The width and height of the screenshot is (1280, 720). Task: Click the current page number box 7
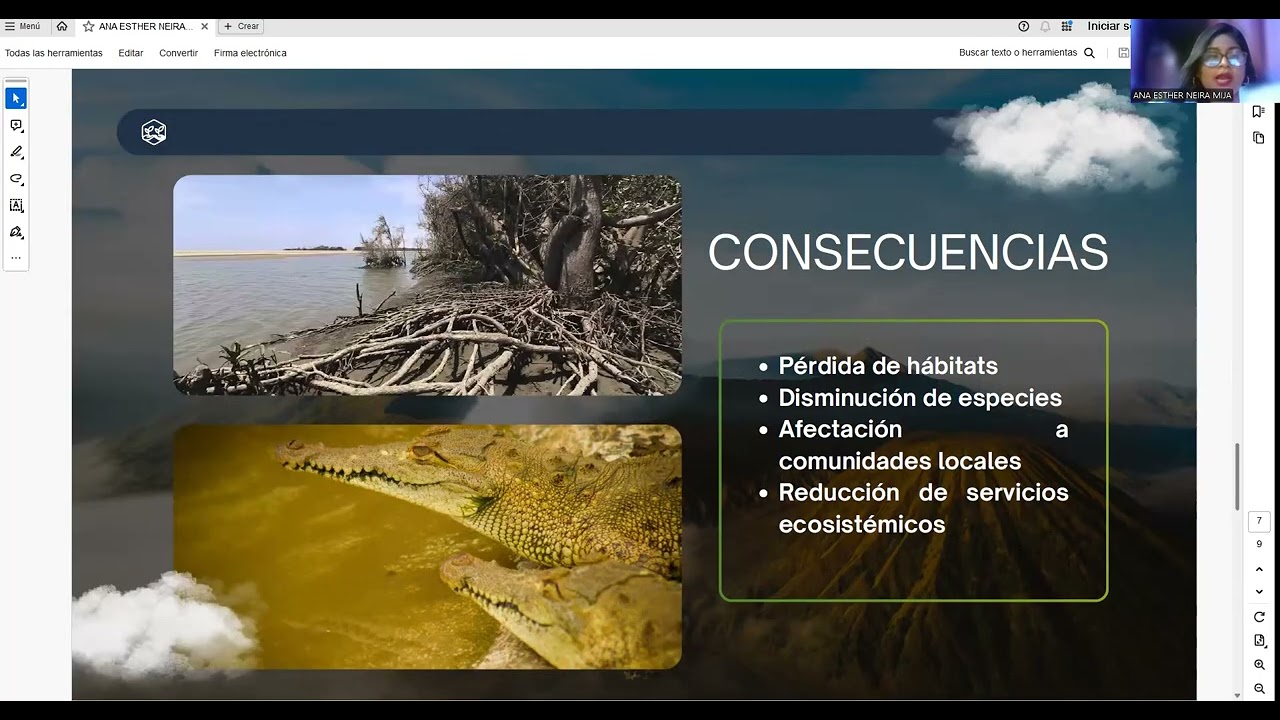click(1259, 521)
